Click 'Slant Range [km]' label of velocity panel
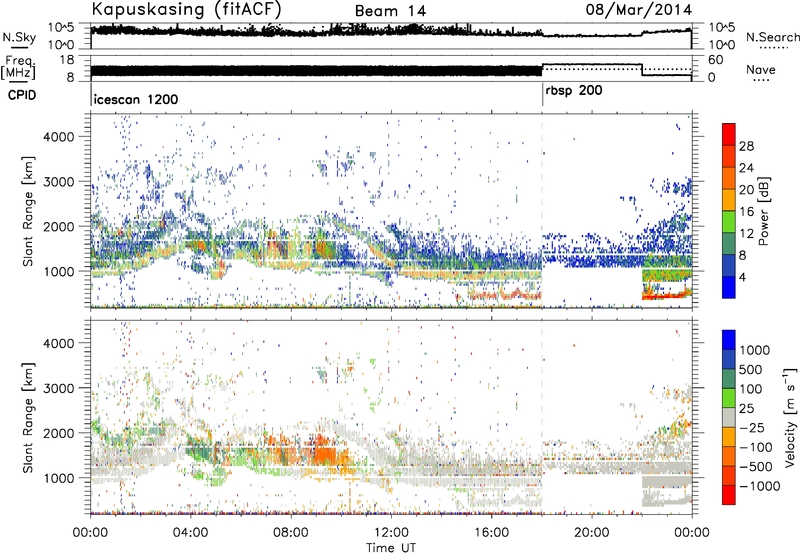This screenshot has width=800, height=554. click(28, 417)
